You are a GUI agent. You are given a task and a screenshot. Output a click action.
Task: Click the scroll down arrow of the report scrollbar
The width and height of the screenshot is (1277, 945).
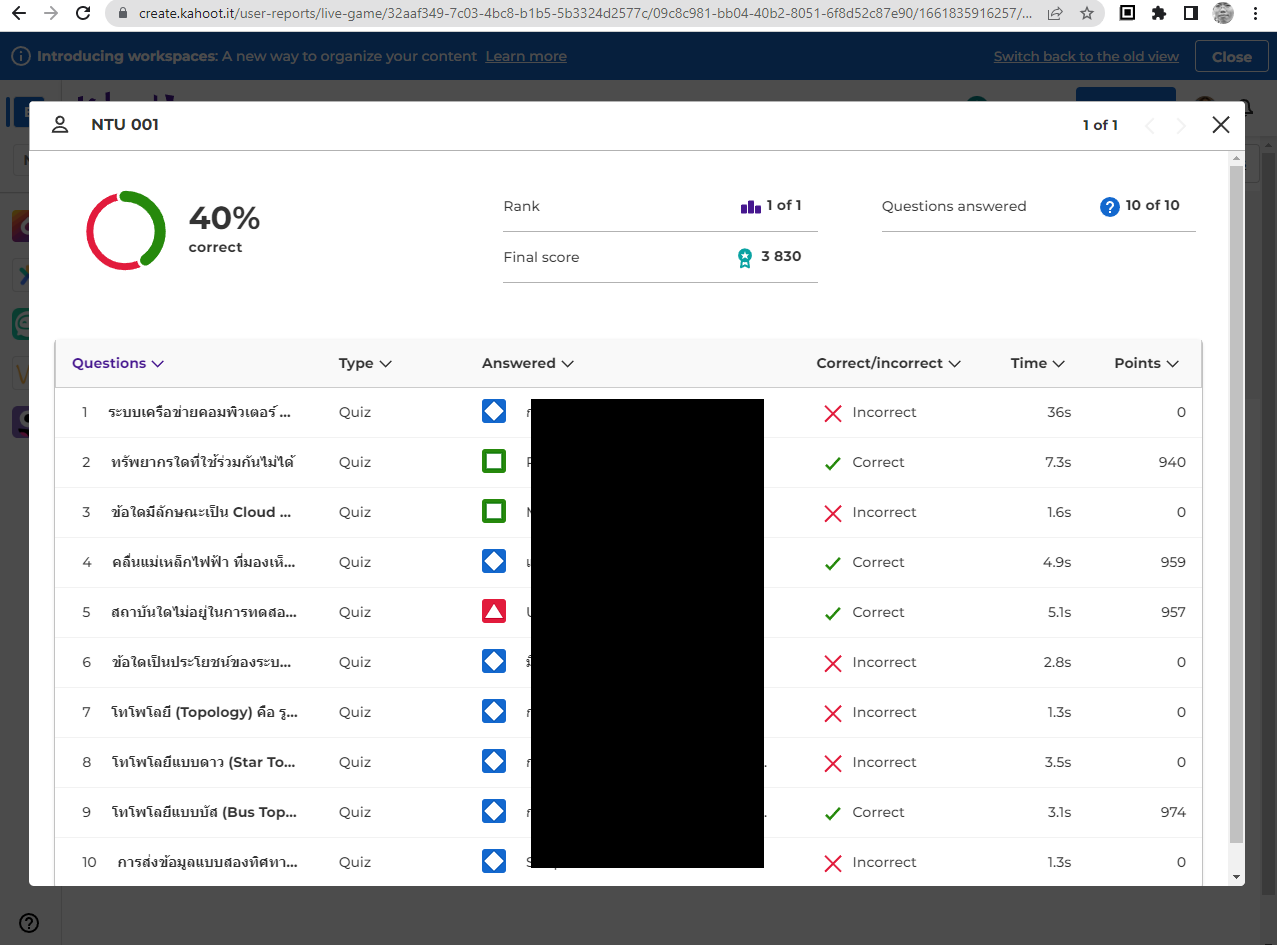(x=1237, y=877)
